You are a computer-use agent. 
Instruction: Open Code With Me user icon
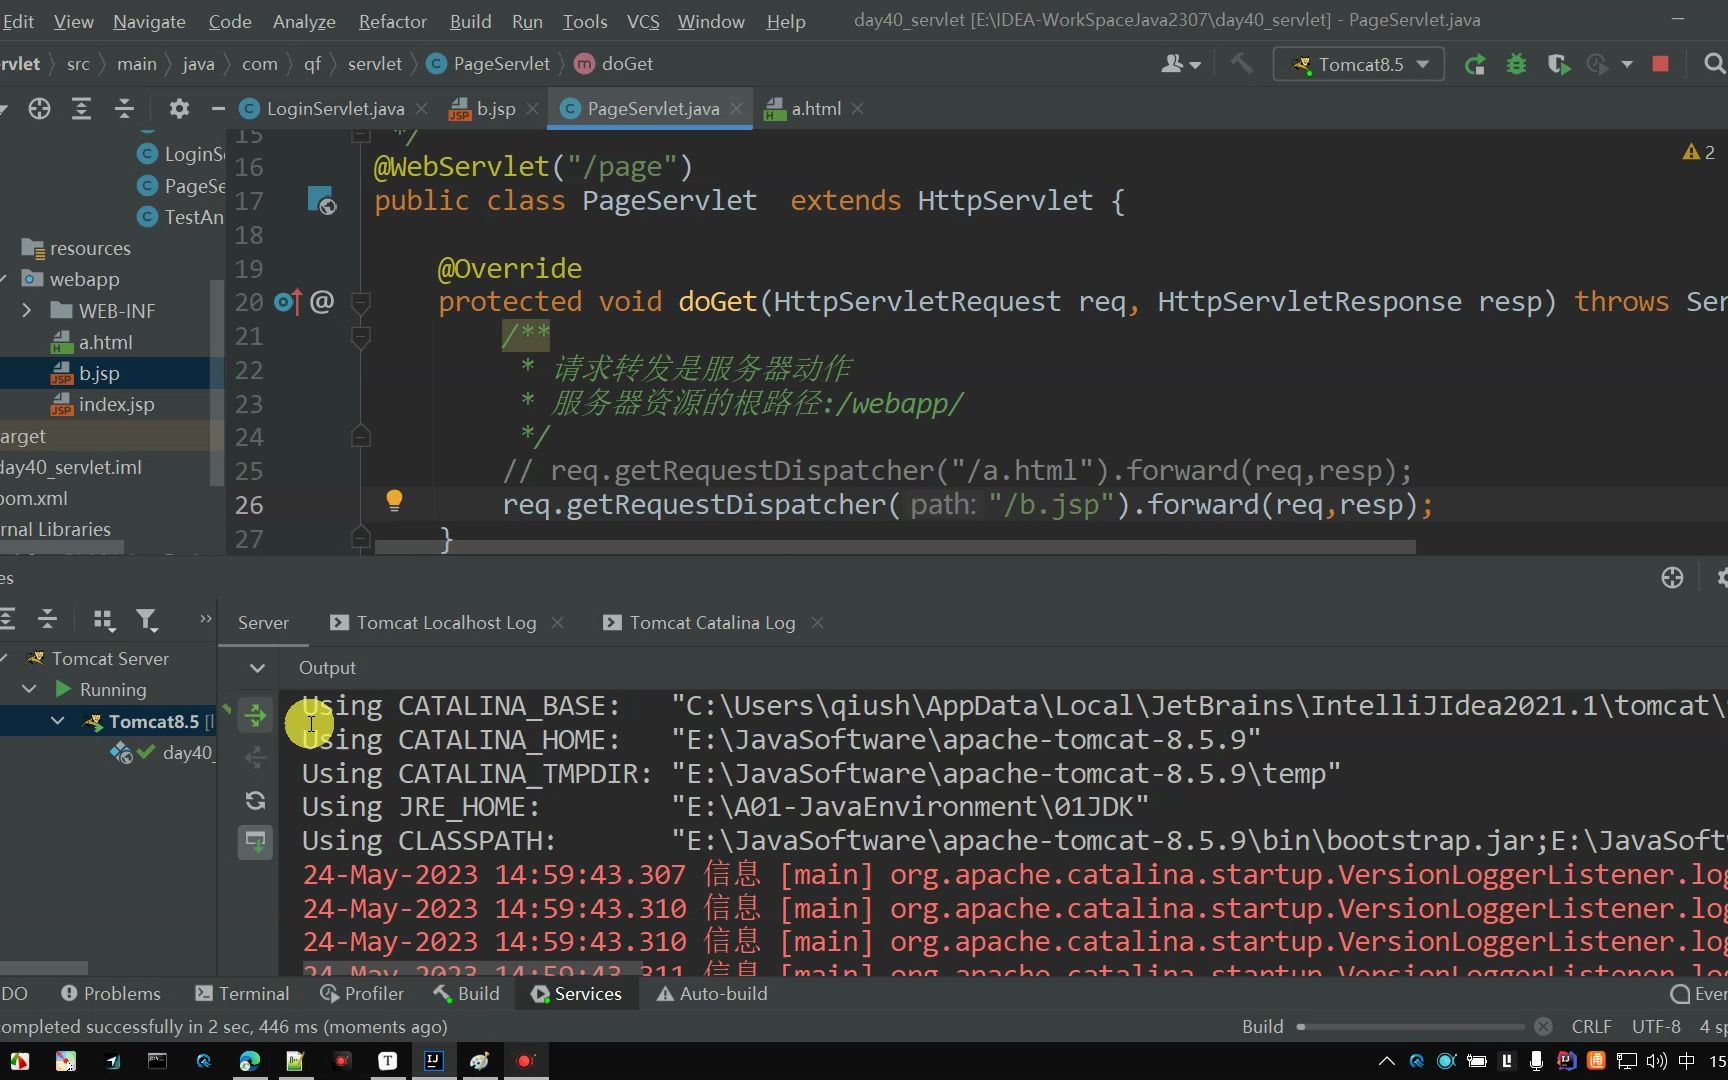coord(1180,64)
